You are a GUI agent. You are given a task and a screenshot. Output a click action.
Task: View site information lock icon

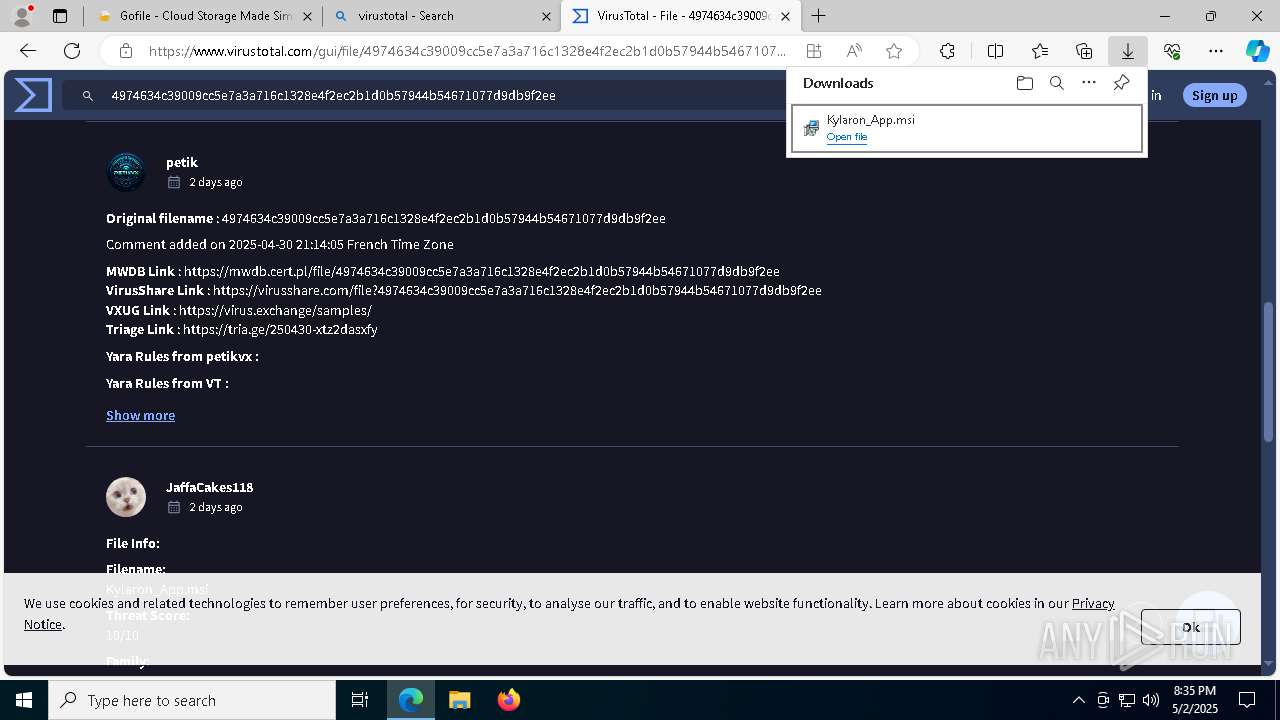coord(125,51)
